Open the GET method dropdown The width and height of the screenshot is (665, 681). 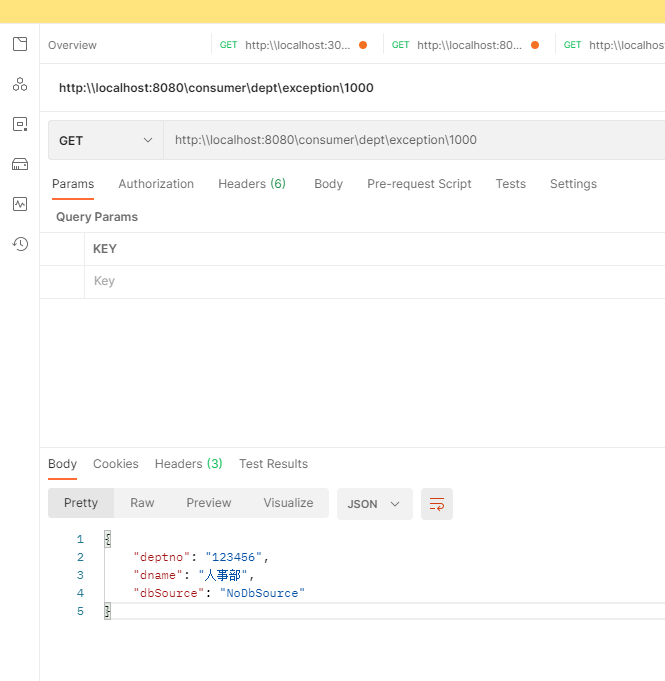tap(106, 140)
